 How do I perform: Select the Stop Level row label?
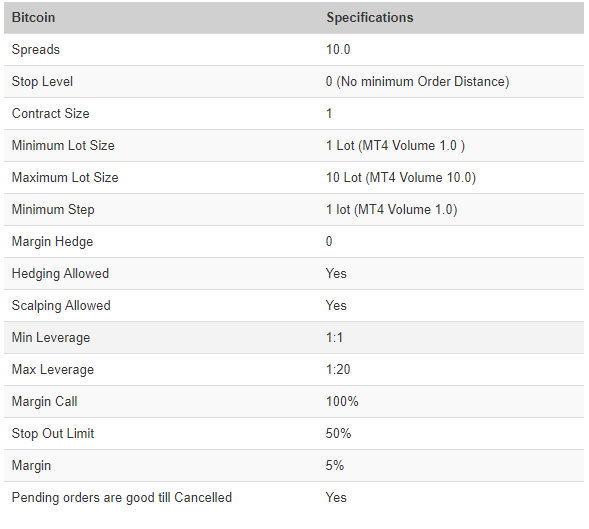(42, 82)
